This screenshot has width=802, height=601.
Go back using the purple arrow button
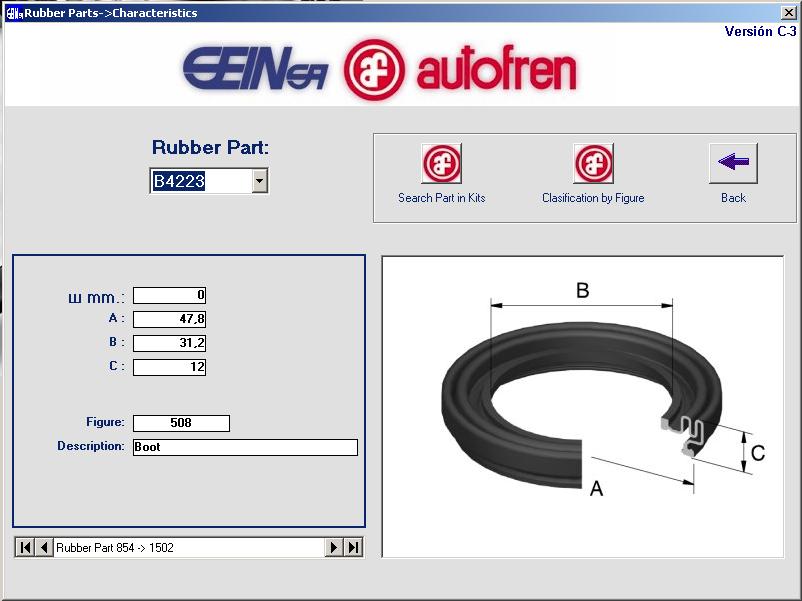click(733, 163)
